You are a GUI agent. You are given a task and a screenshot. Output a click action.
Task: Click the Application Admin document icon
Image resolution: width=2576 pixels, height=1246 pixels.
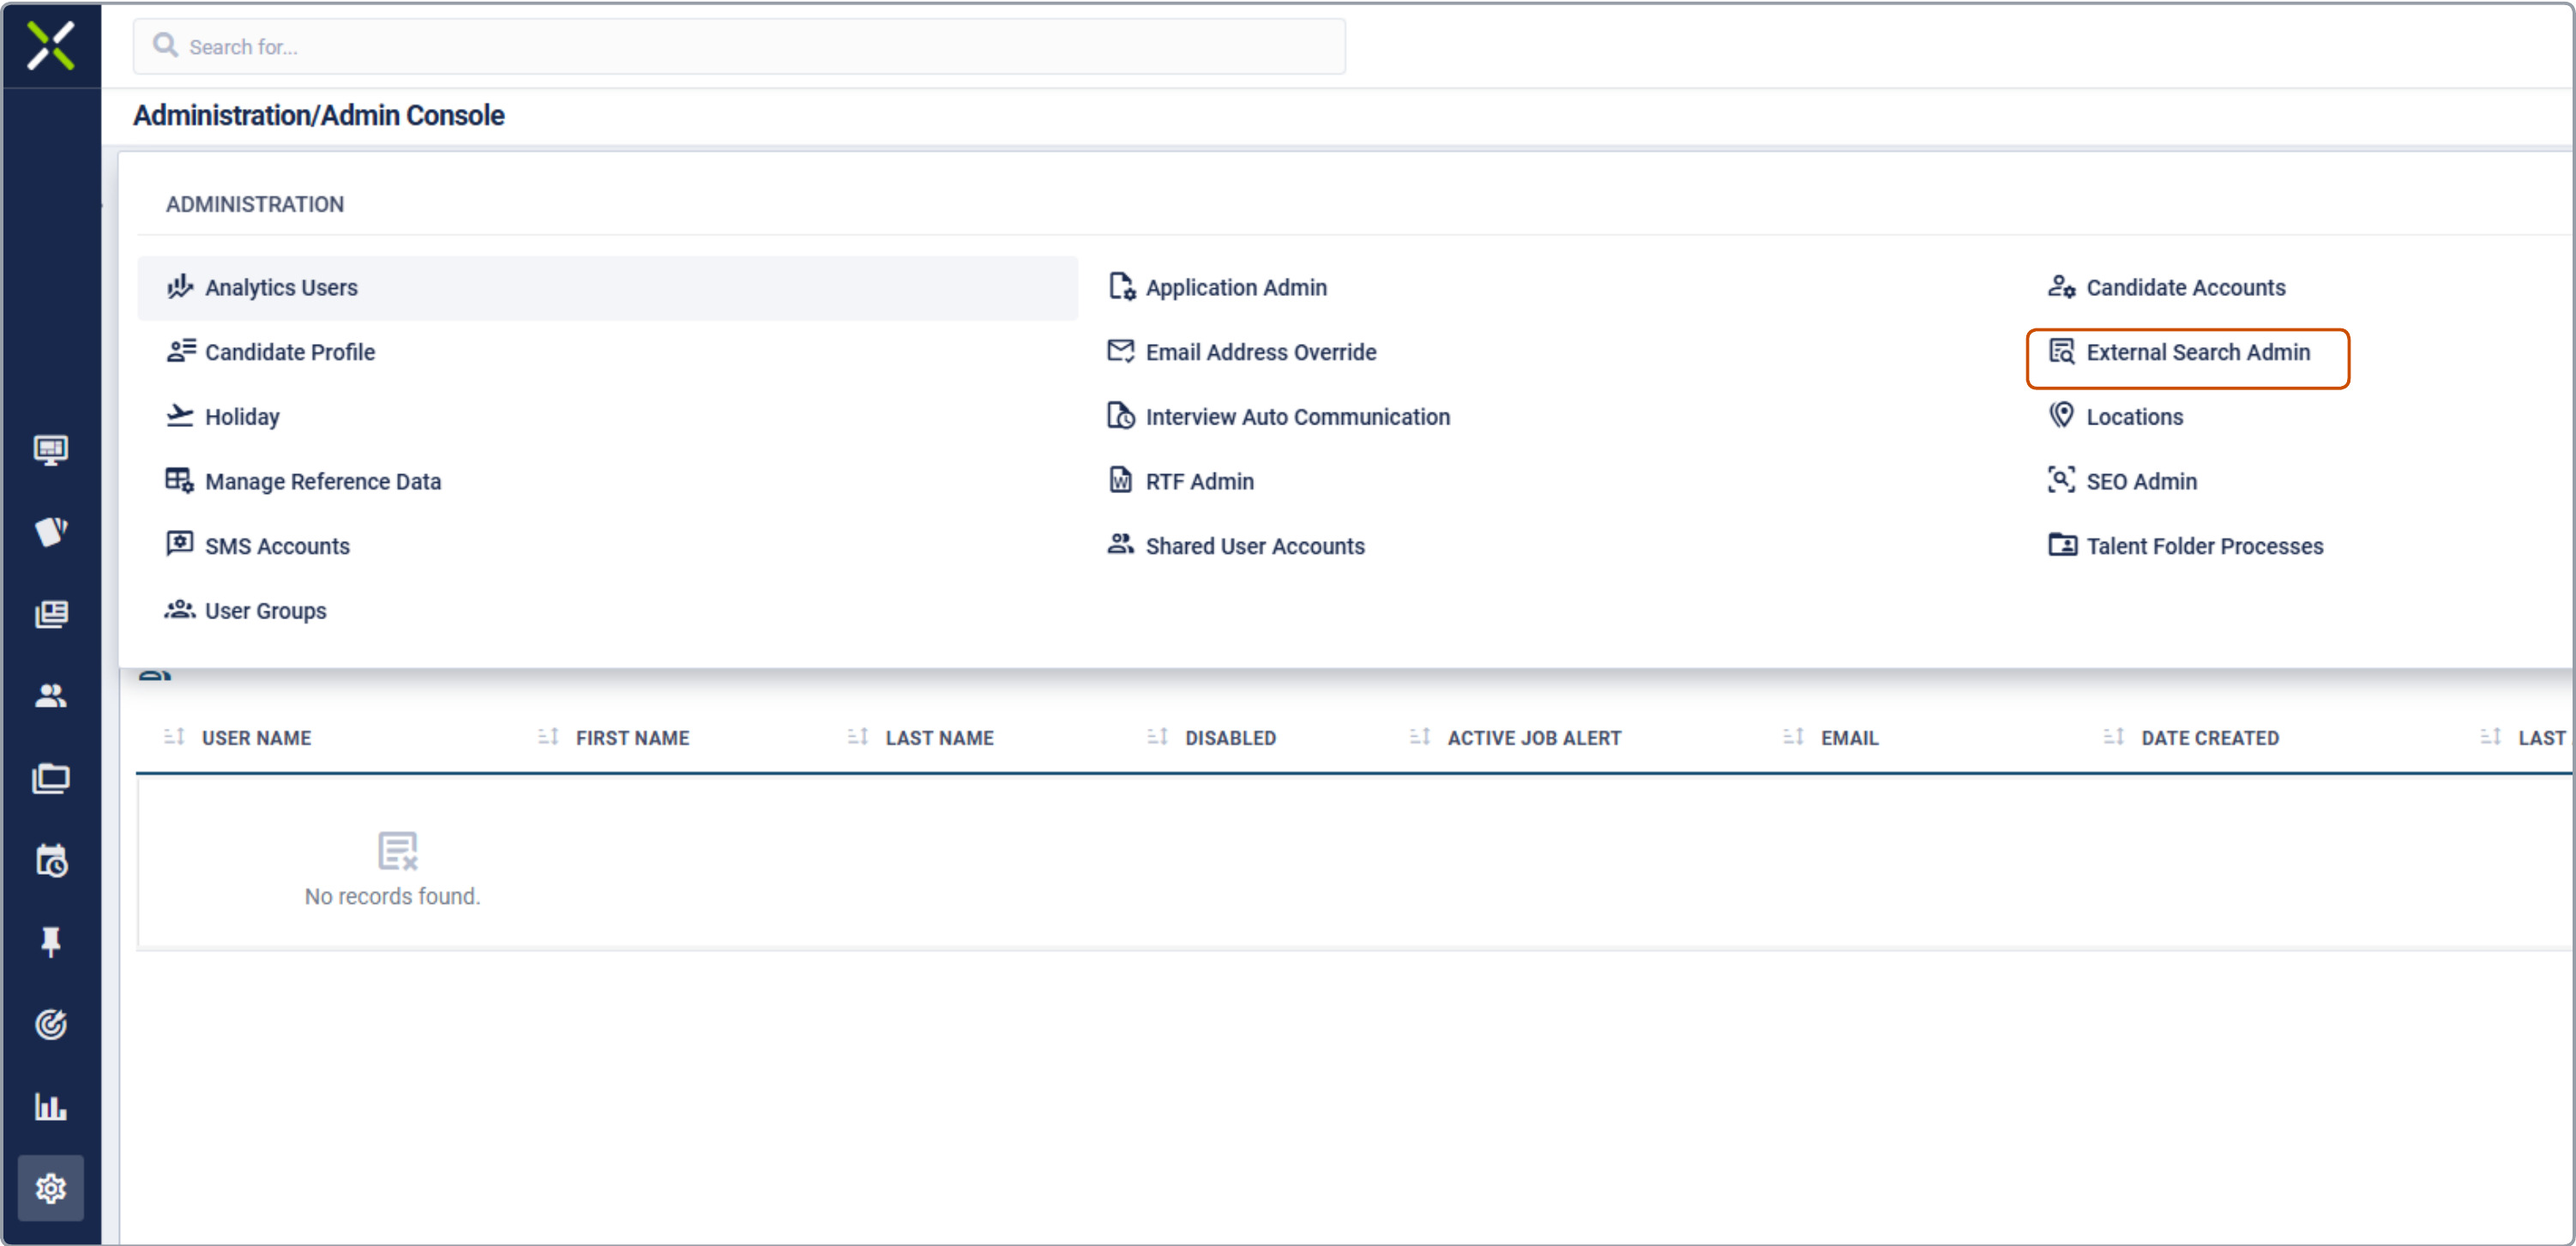(x=1121, y=287)
